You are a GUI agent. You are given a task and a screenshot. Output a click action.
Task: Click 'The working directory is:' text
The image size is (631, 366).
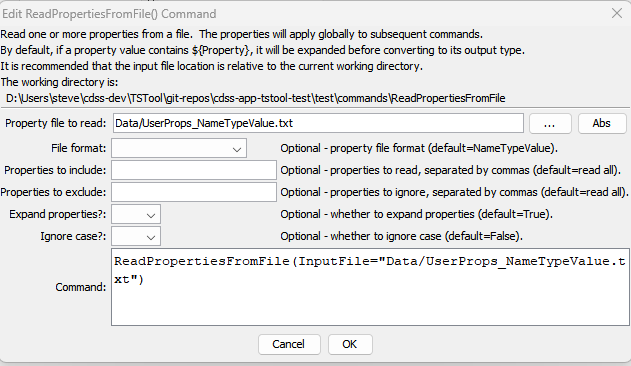60,82
